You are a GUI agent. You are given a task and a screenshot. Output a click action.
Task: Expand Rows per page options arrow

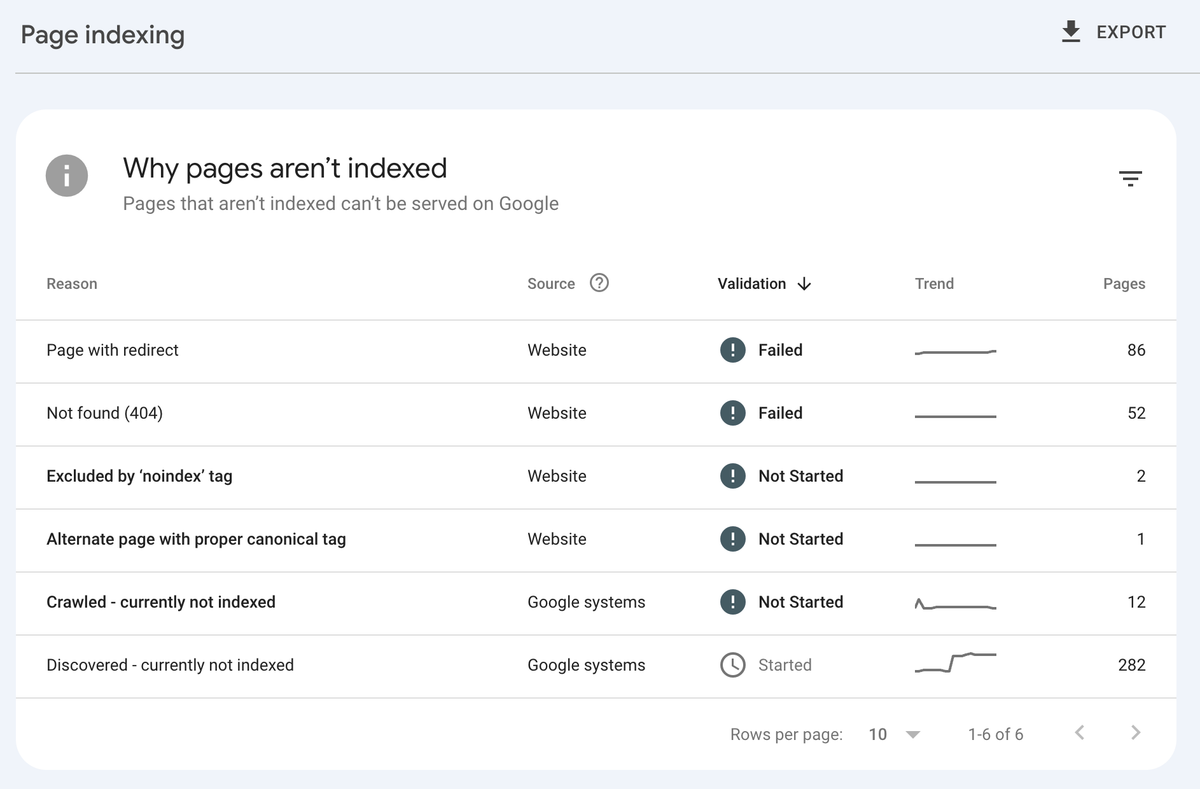click(x=912, y=734)
